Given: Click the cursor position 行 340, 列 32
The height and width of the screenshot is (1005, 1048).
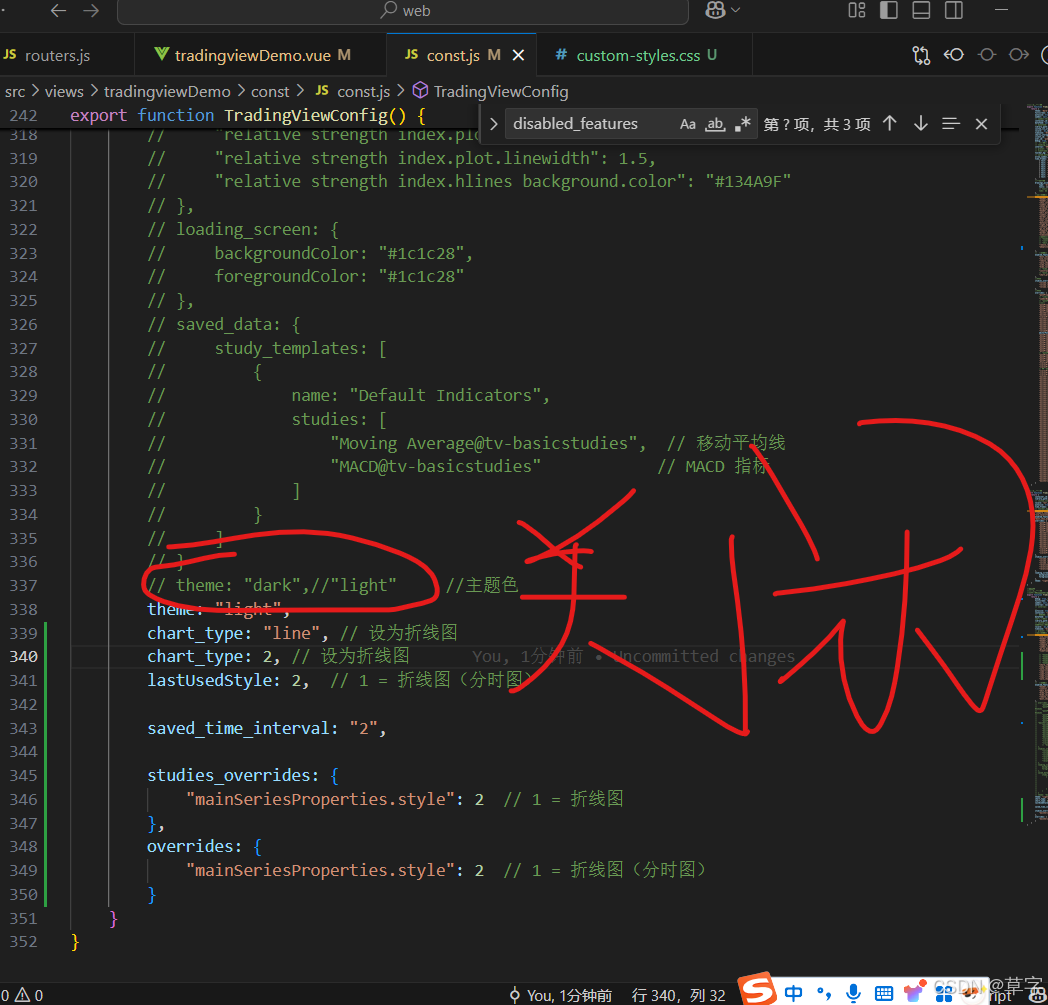Looking at the screenshot, I should [x=678, y=995].
